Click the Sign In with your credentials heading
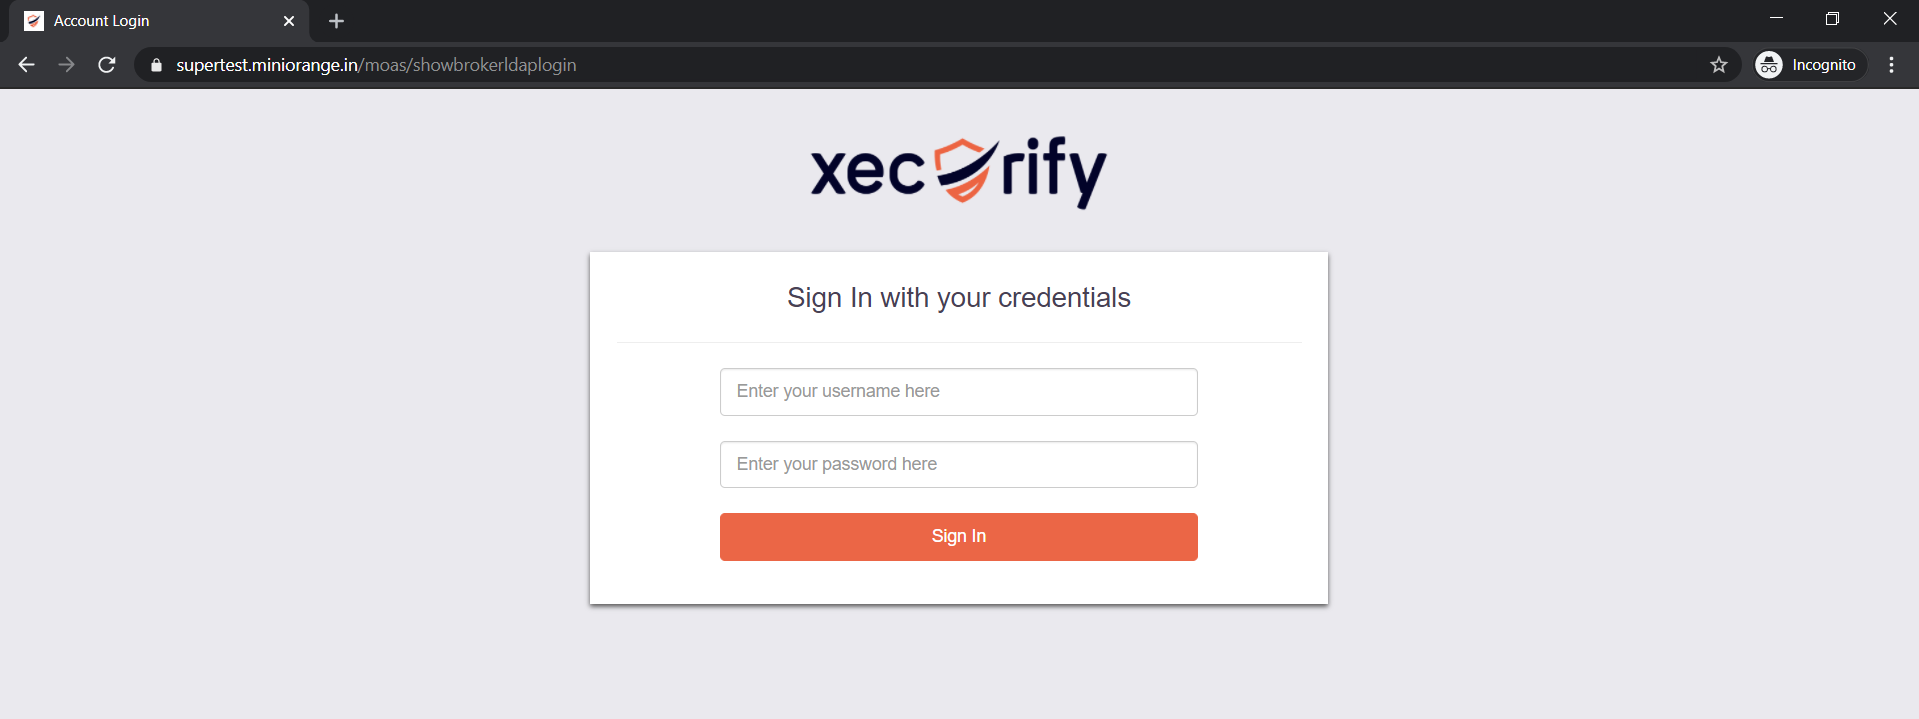The height and width of the screenshot is (719, 1919). click(958, 297)
